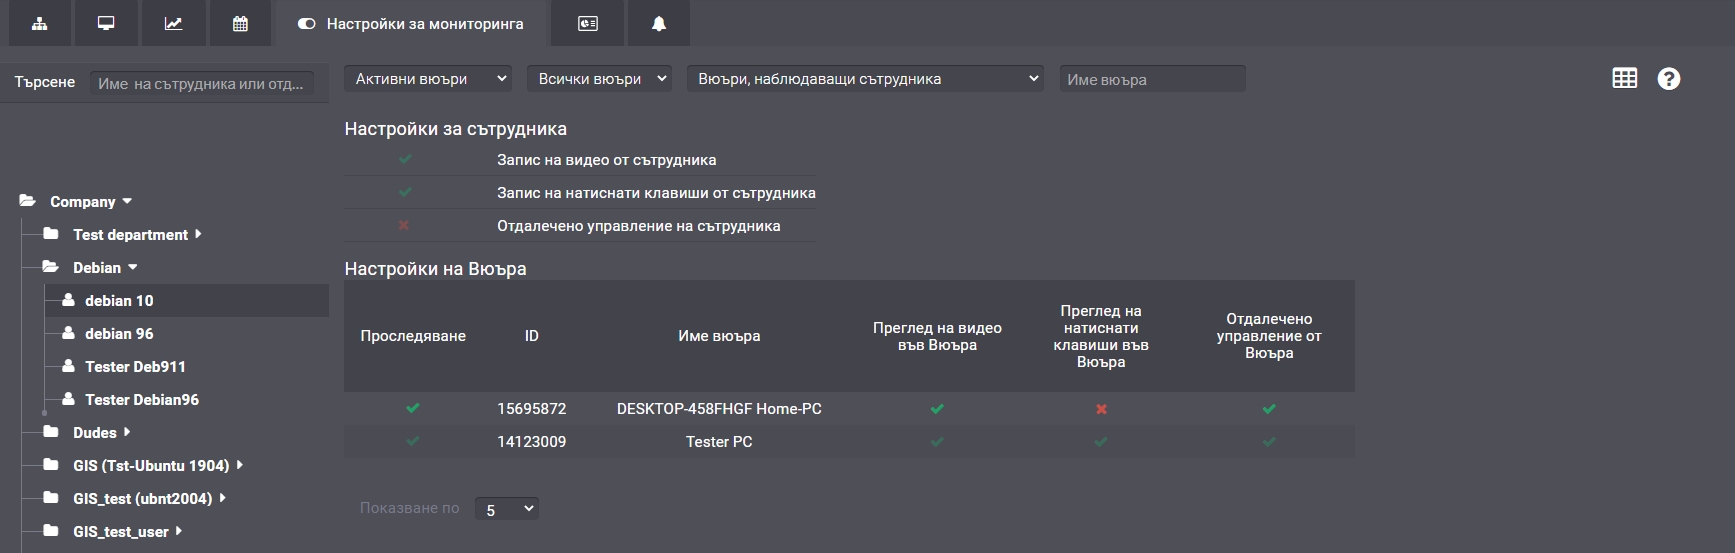The image size is (1735, 553).
Task: Click the Dudes folder icon
Action: (x=50, y=432)
